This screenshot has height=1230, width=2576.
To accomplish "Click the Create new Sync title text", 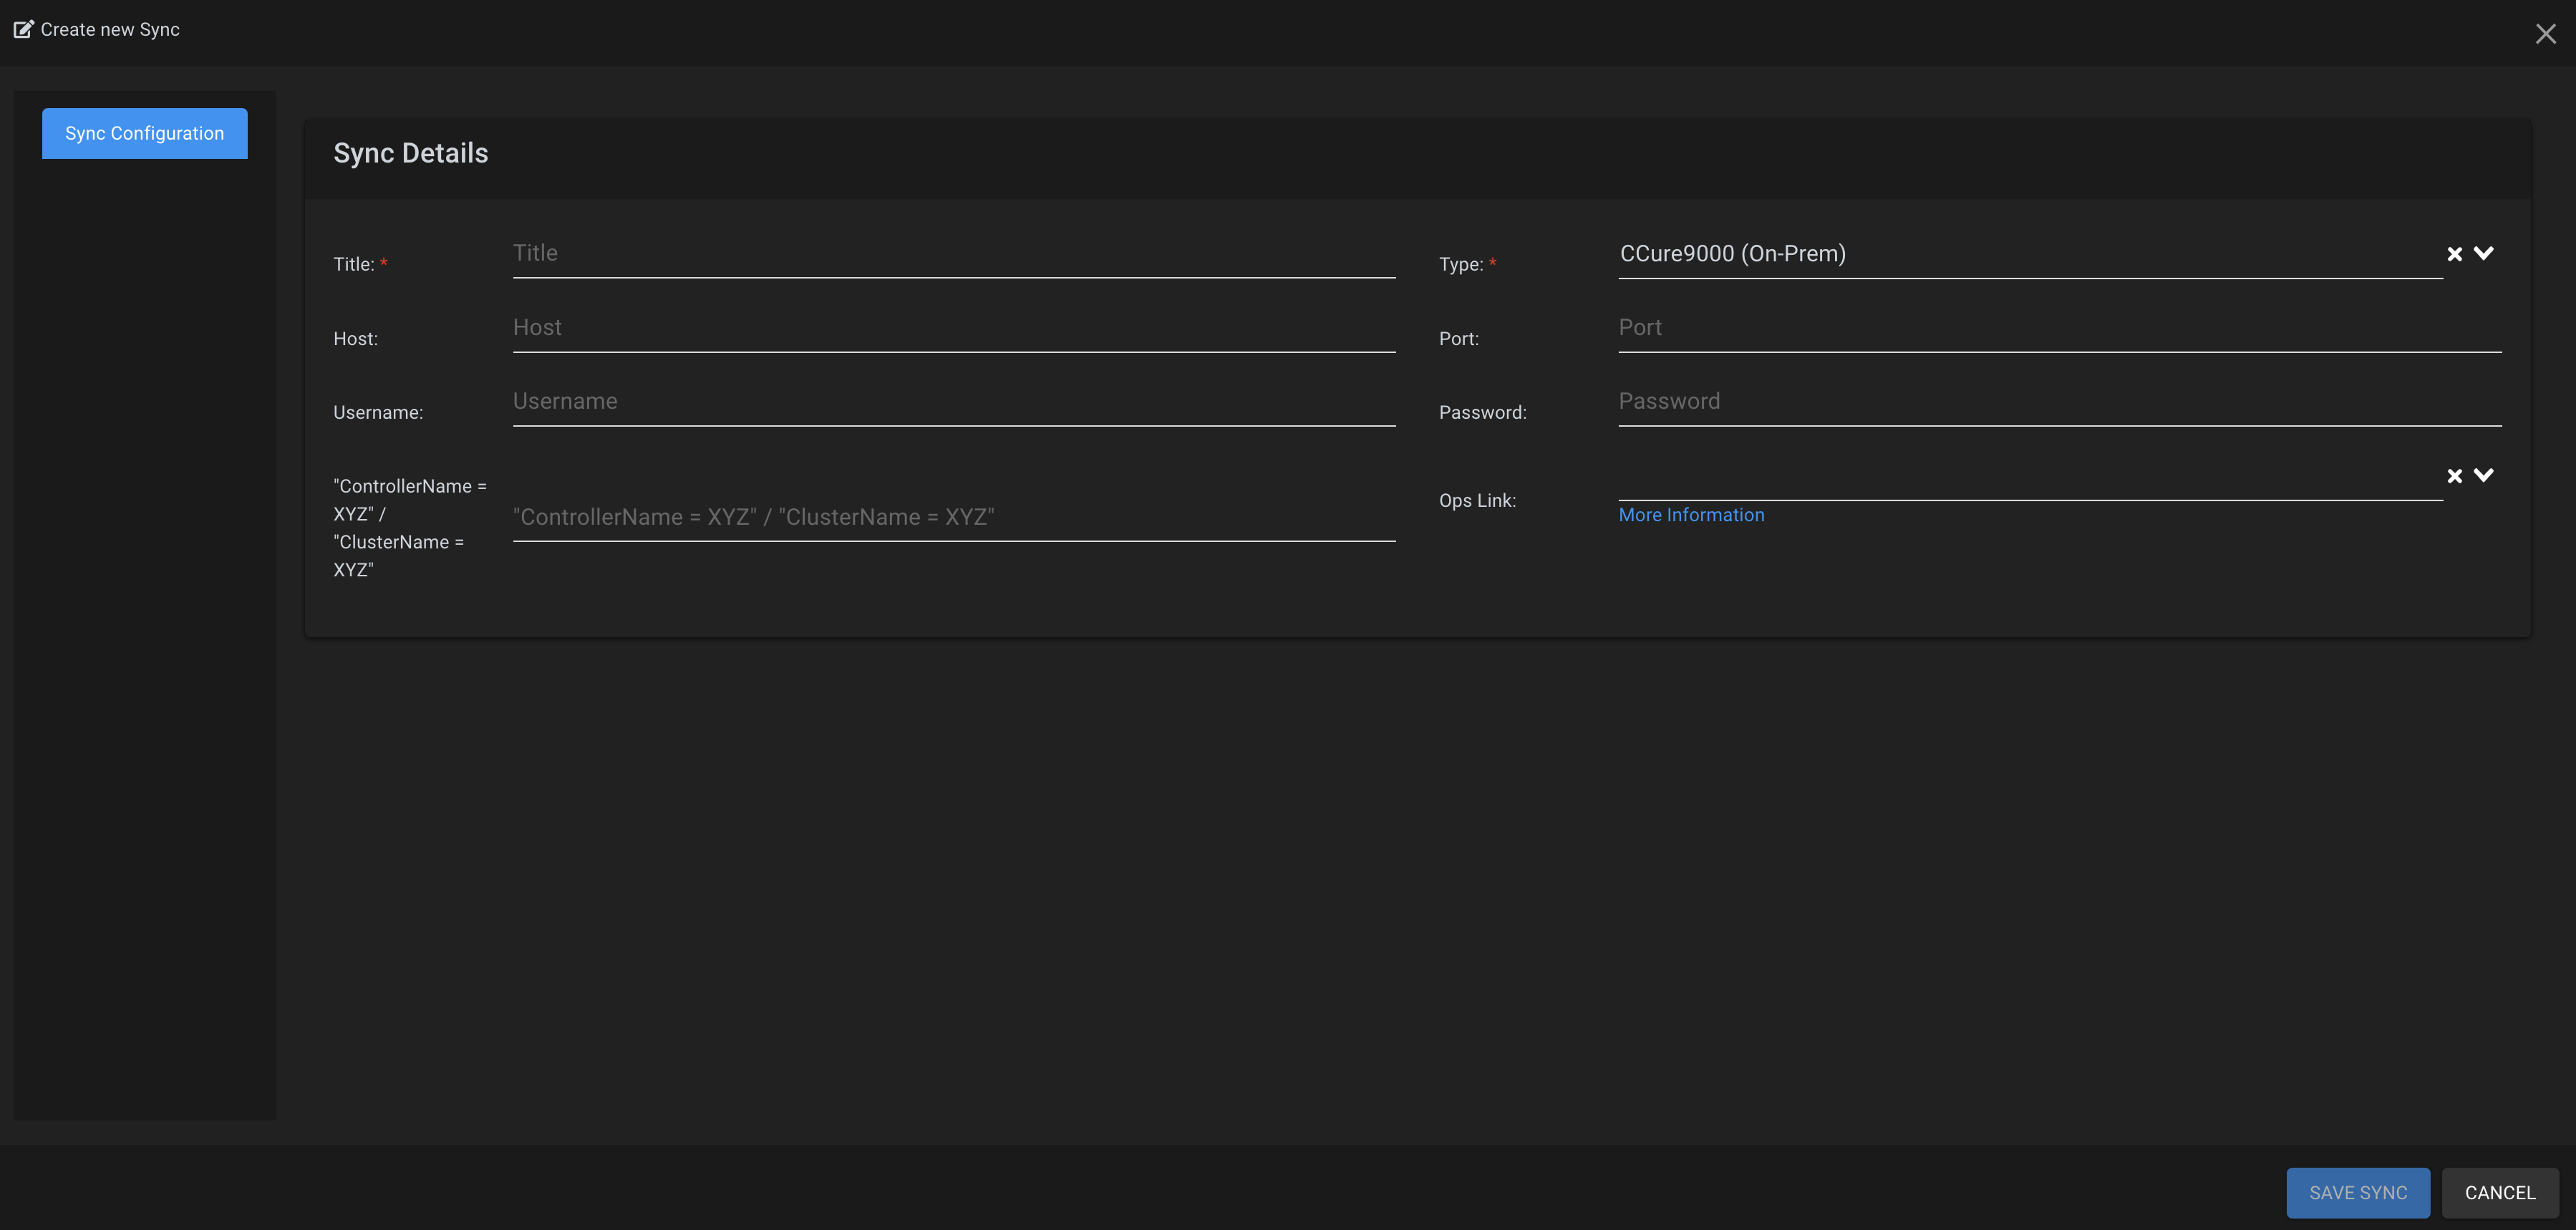I will coord(110,29).
